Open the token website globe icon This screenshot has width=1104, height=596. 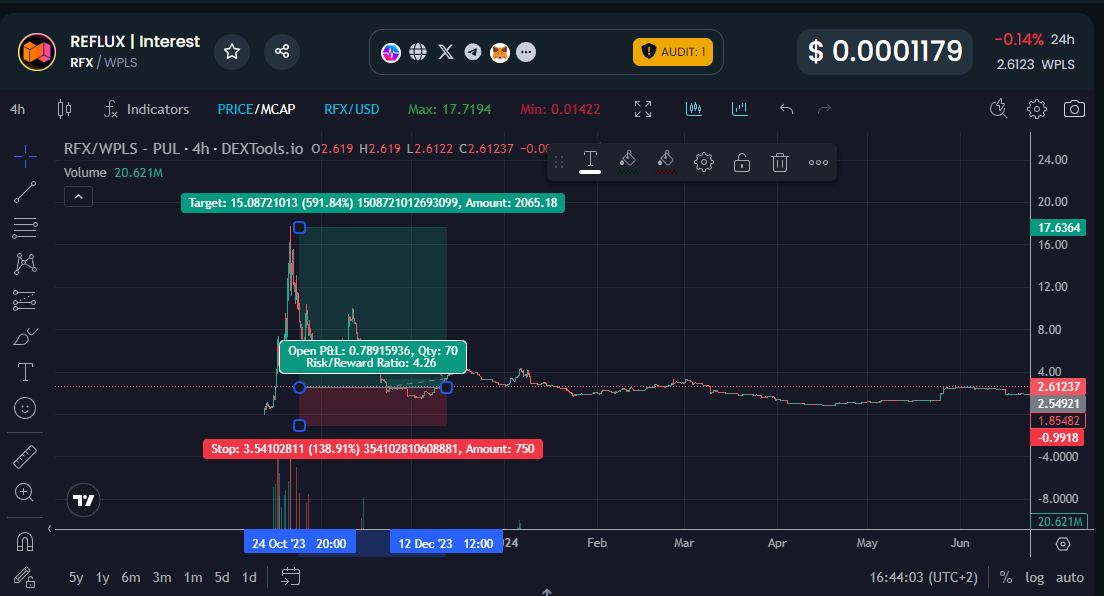coord(418,52)
